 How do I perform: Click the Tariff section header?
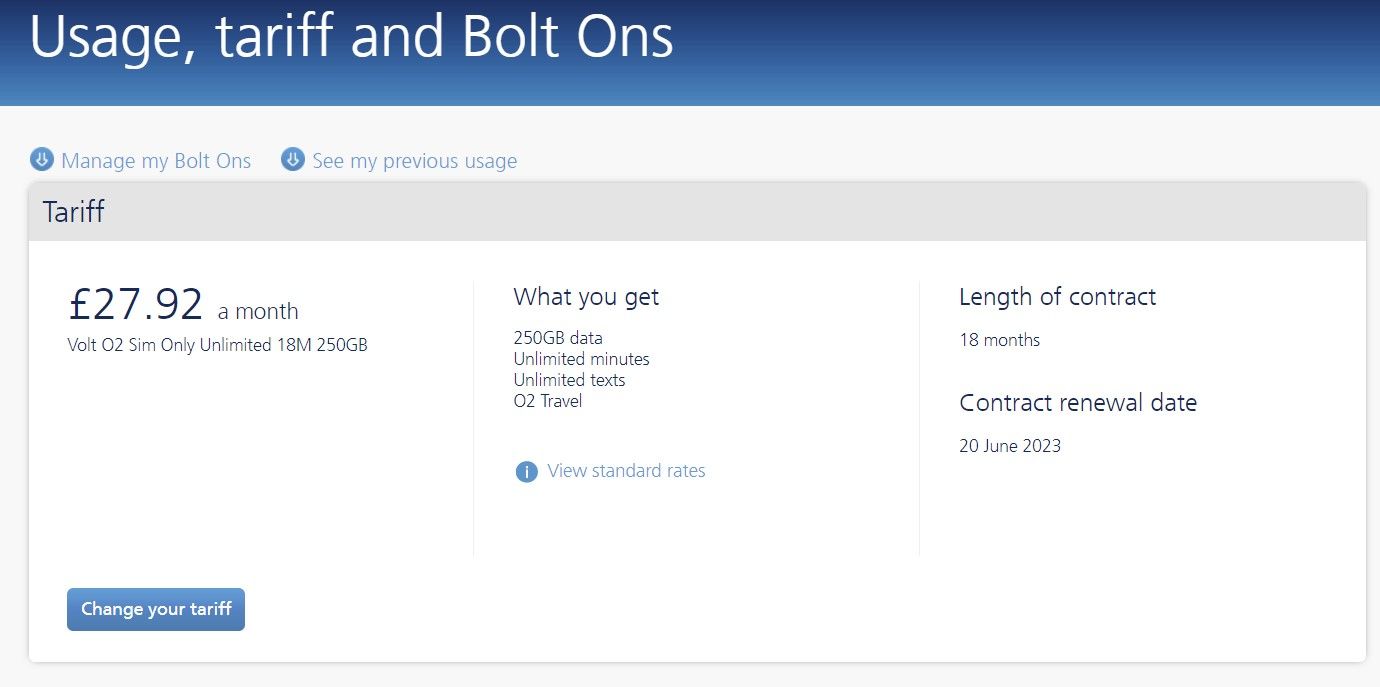(x=72, y=211)
